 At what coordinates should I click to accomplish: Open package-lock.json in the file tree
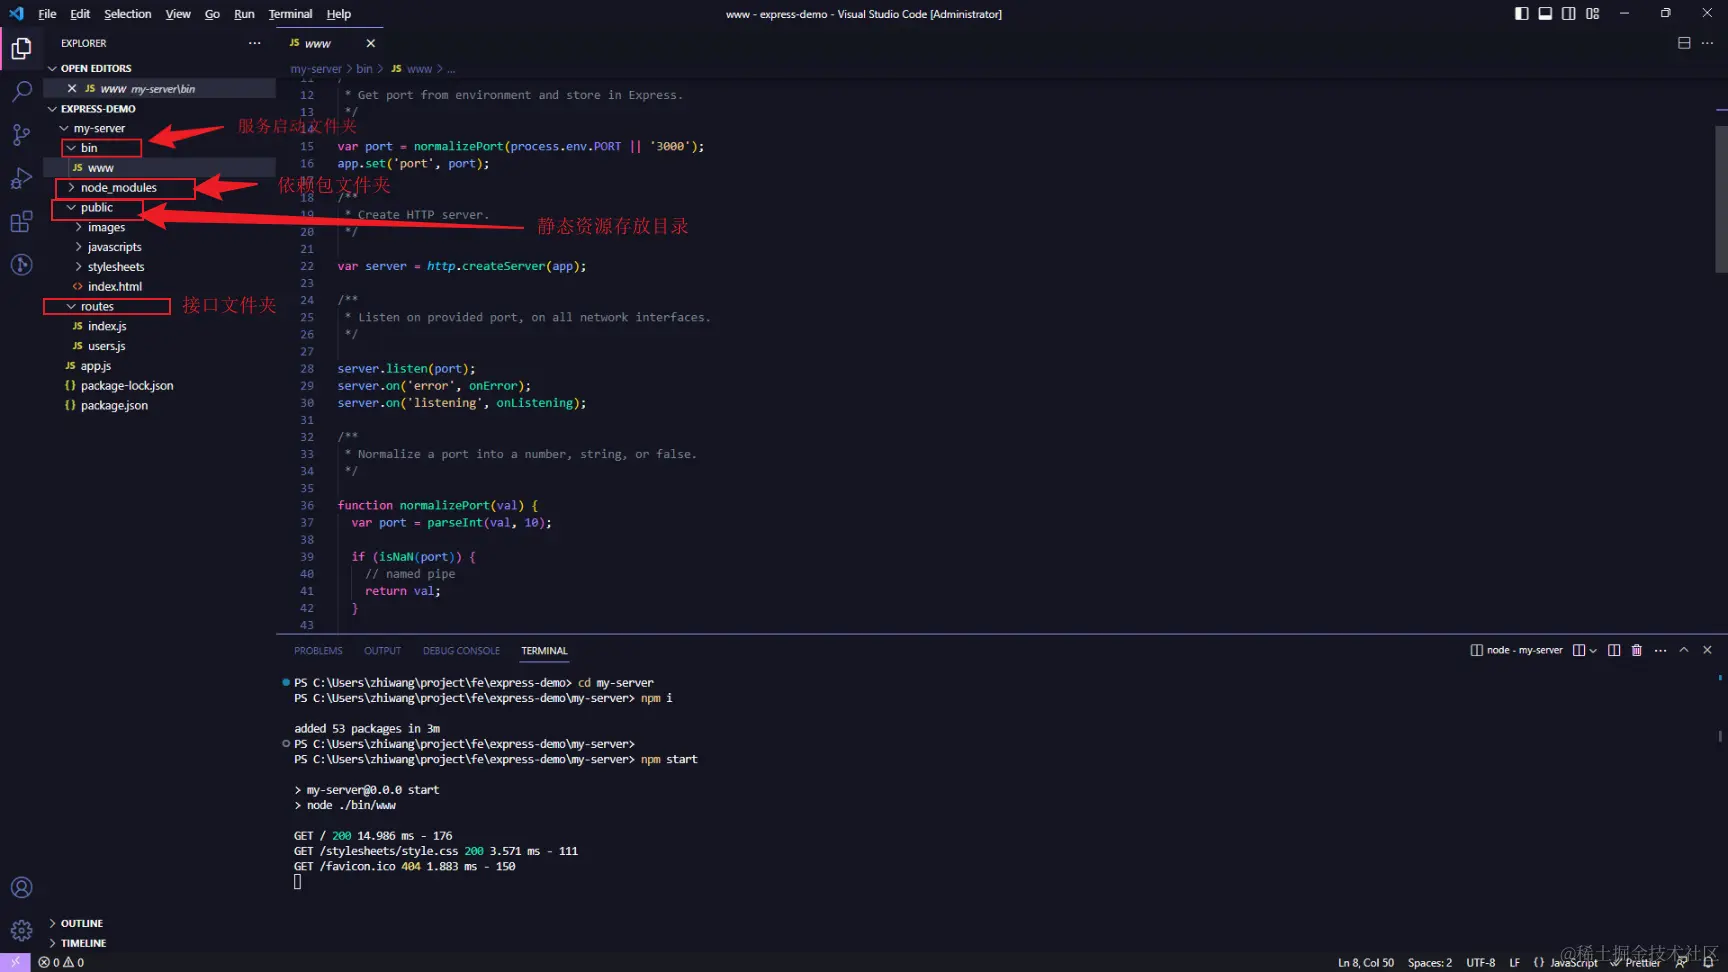point(126,385)
